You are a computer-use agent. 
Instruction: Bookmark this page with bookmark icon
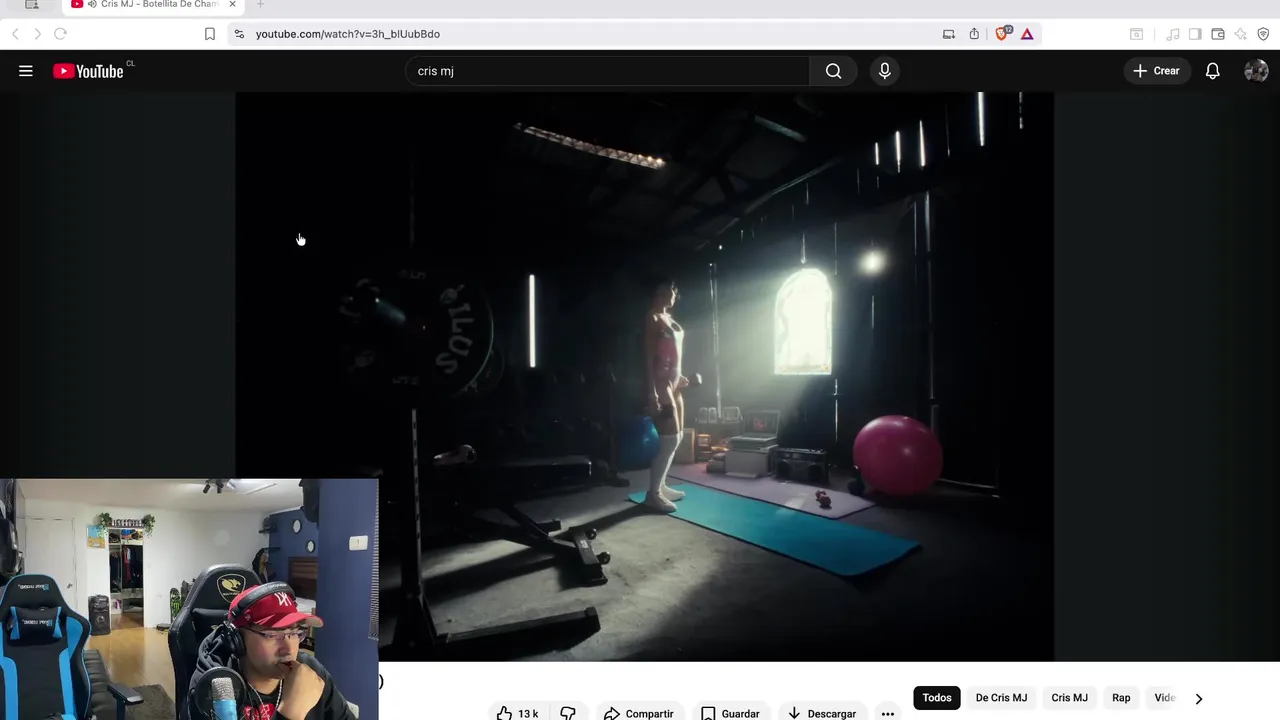(x=209, y=34)
